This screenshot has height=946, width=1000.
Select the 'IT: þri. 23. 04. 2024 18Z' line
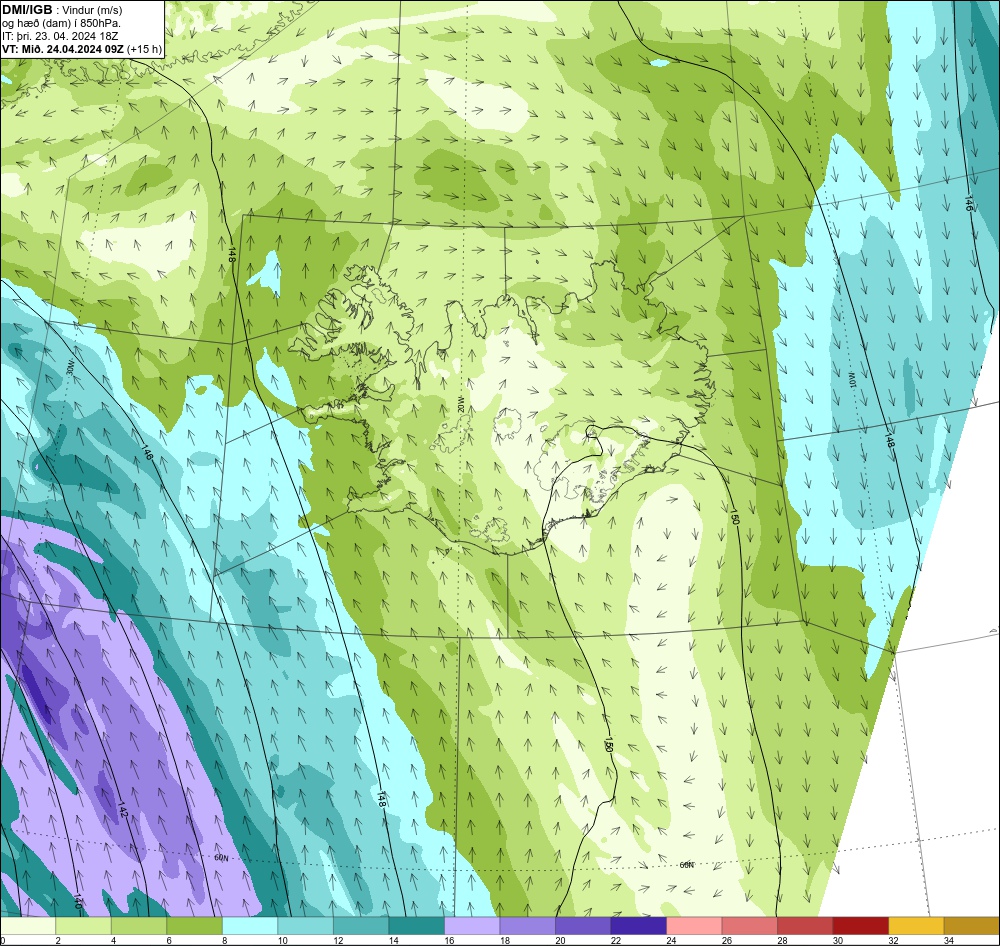click(60, 36)
